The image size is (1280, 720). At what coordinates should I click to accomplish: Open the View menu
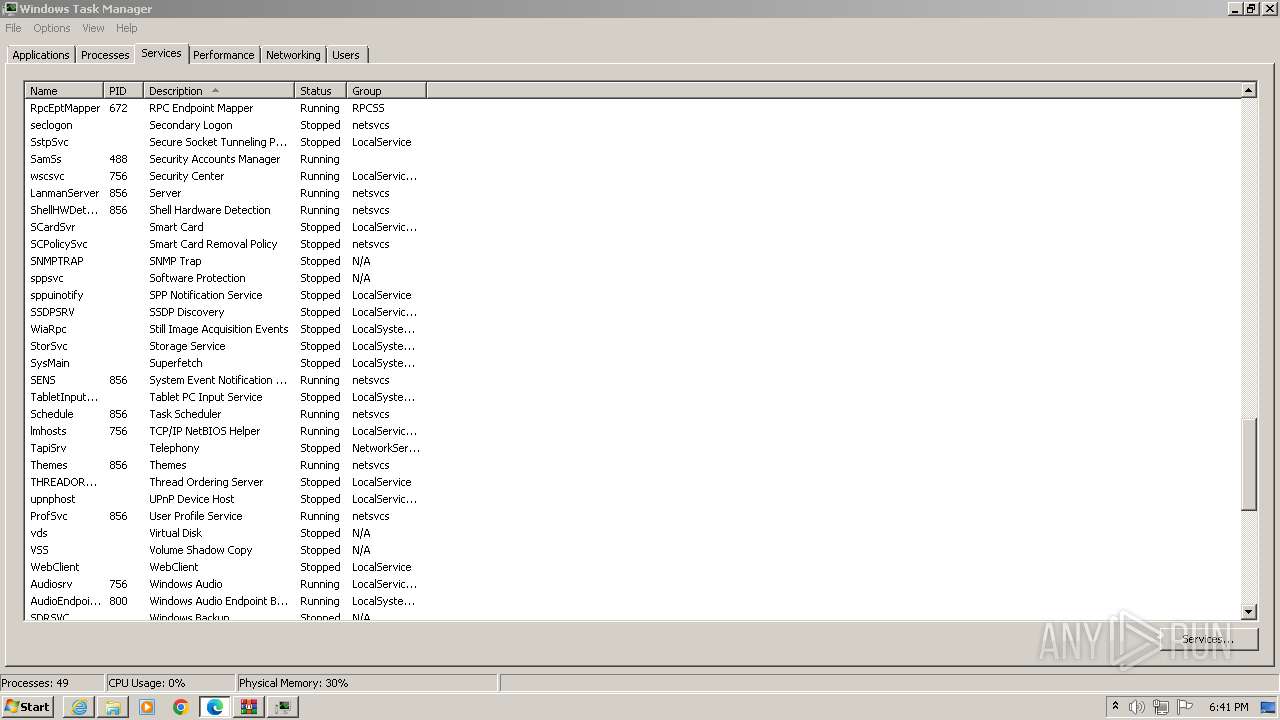[93, 28]
